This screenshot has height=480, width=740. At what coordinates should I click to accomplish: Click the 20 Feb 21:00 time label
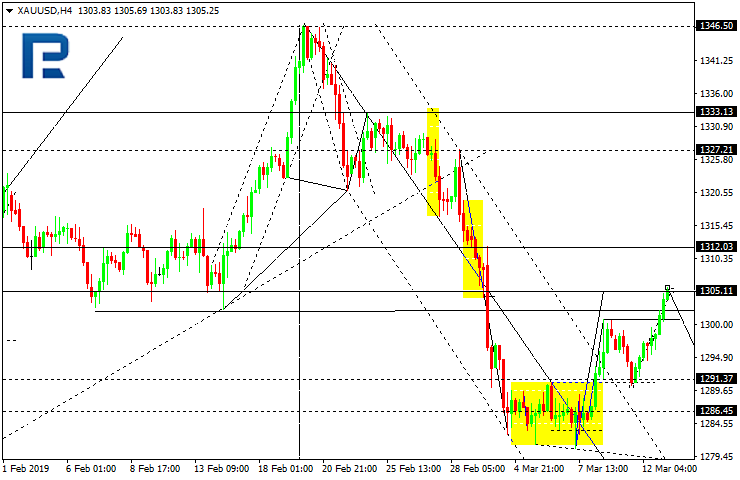[350, 469]
